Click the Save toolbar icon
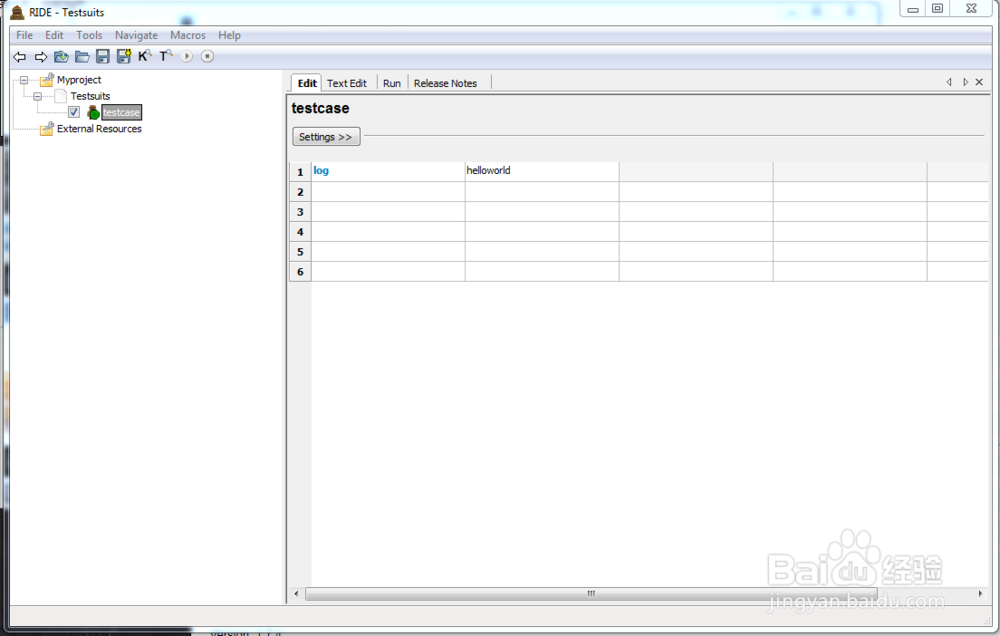 pos(103,57)
